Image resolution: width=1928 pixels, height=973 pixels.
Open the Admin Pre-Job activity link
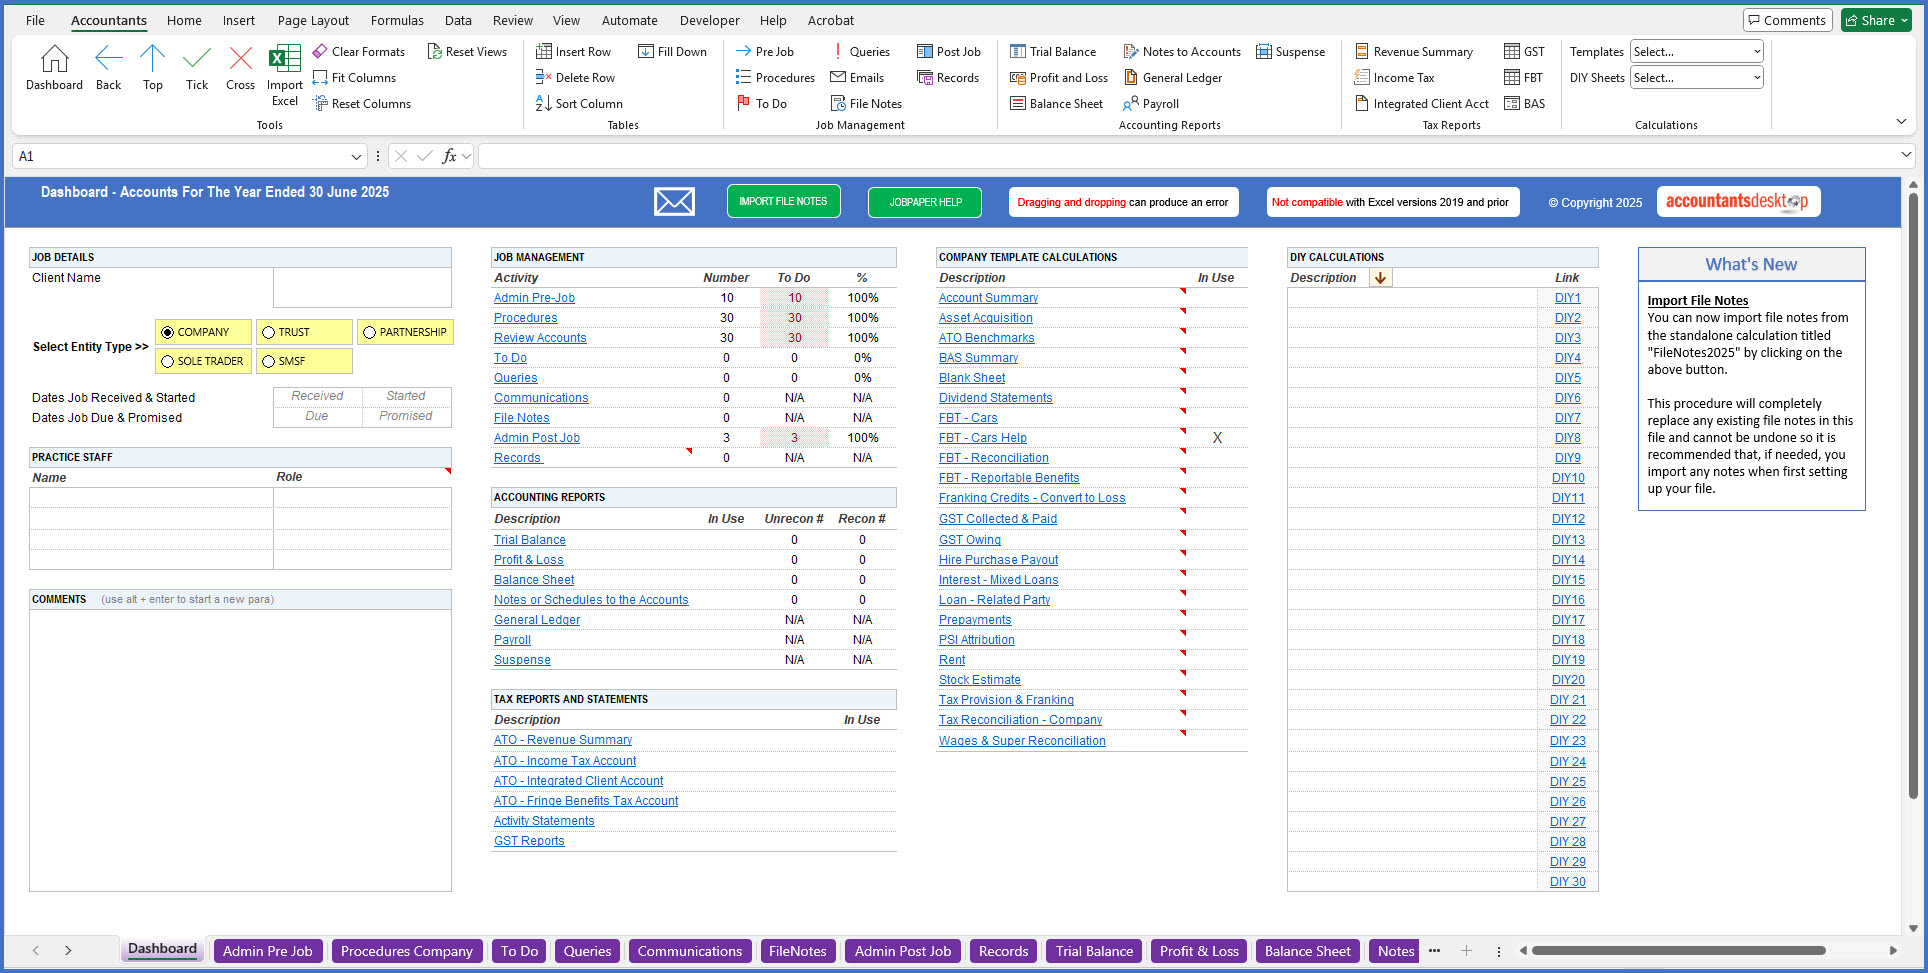[533, 297]
